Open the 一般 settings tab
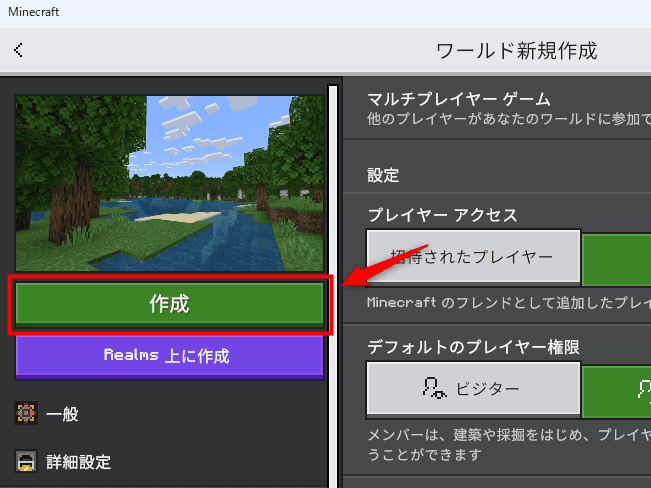The image size is (651, 488). click(62, 413)
